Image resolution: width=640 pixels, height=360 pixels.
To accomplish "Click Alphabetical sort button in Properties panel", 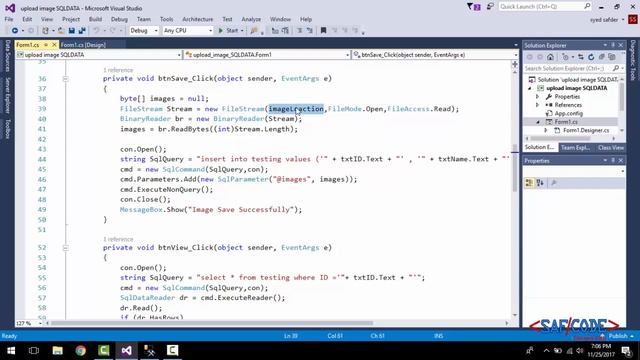I will tap(540, 183).
